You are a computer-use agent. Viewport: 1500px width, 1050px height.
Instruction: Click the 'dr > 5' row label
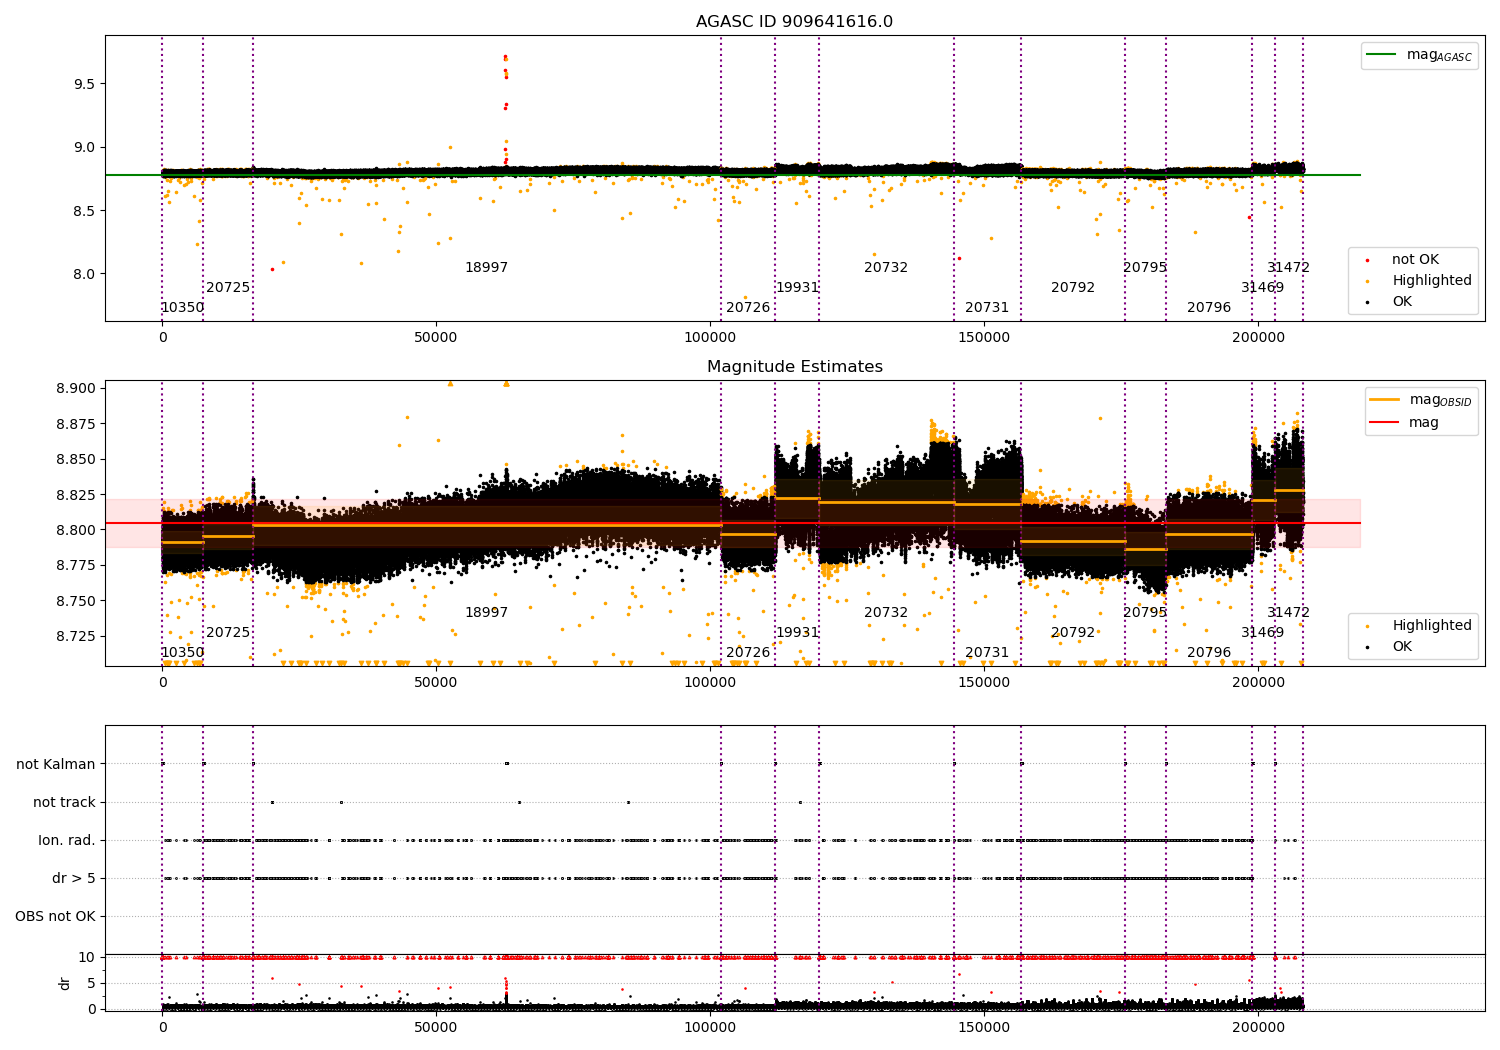74,878
